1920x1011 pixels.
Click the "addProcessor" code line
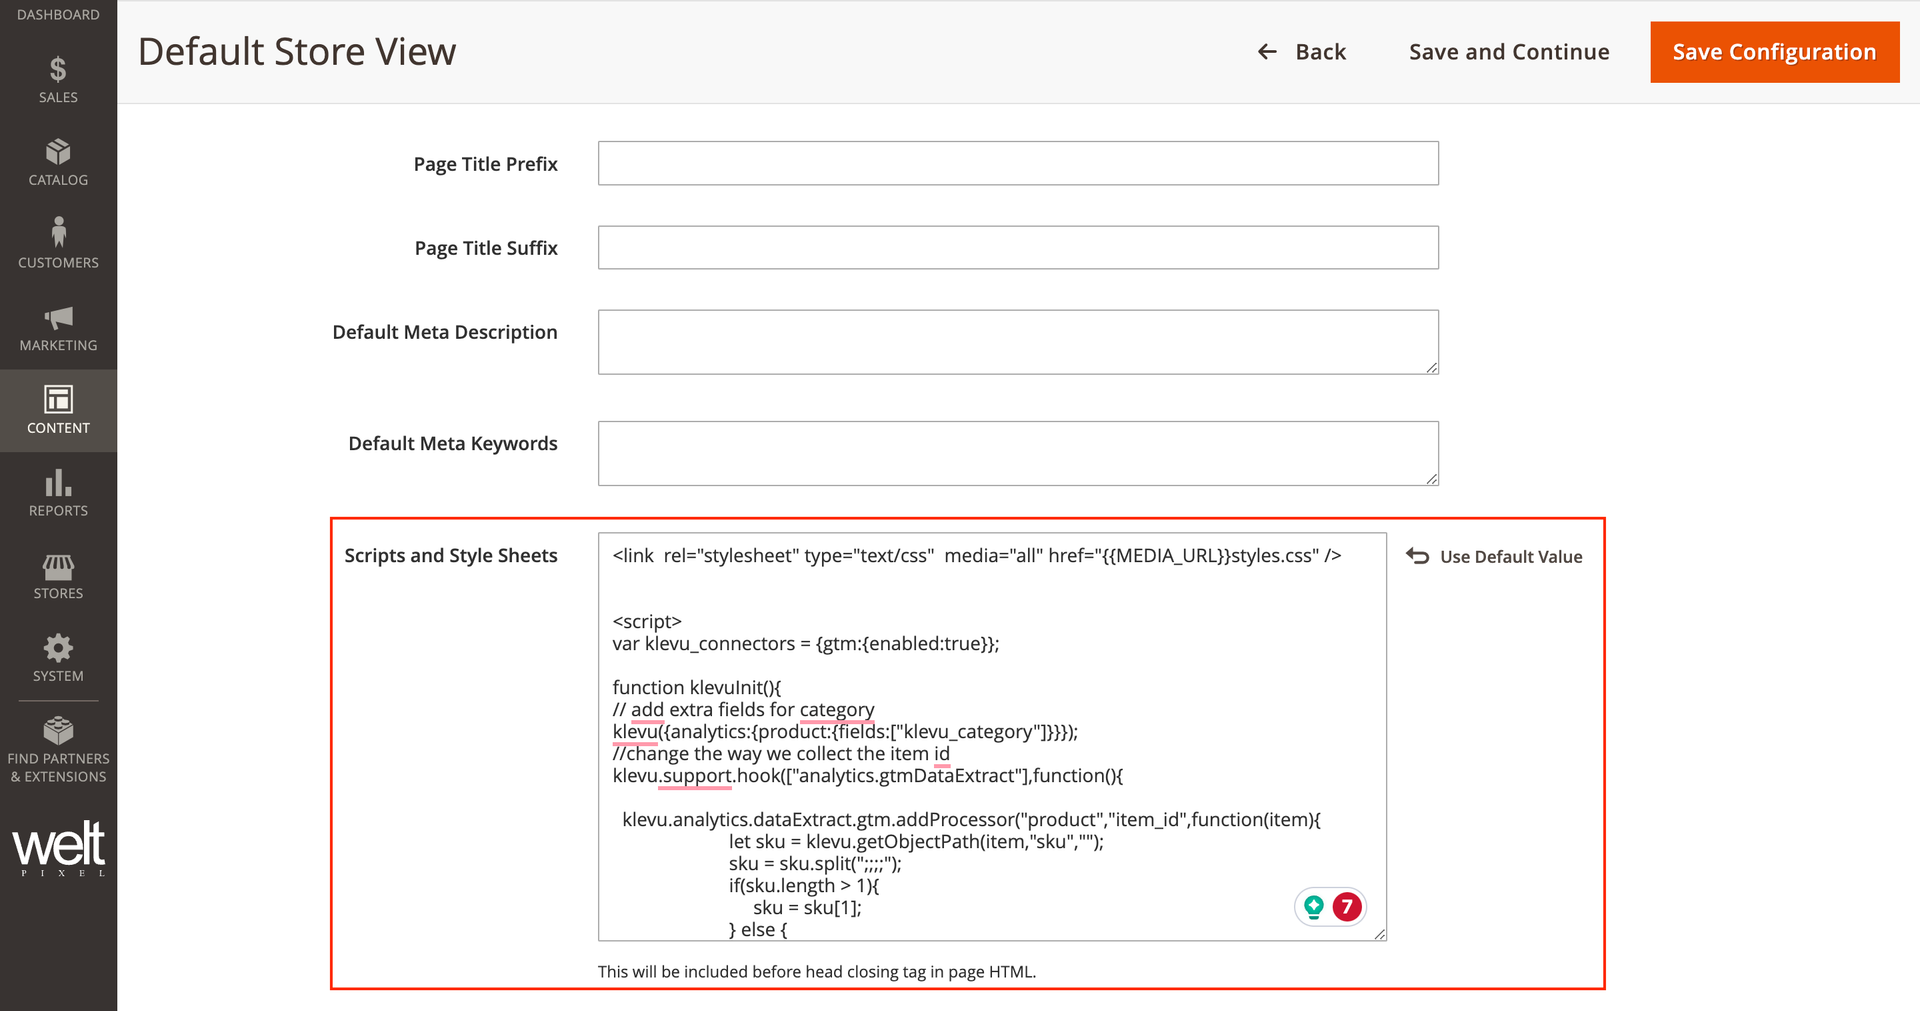[971, 820]
